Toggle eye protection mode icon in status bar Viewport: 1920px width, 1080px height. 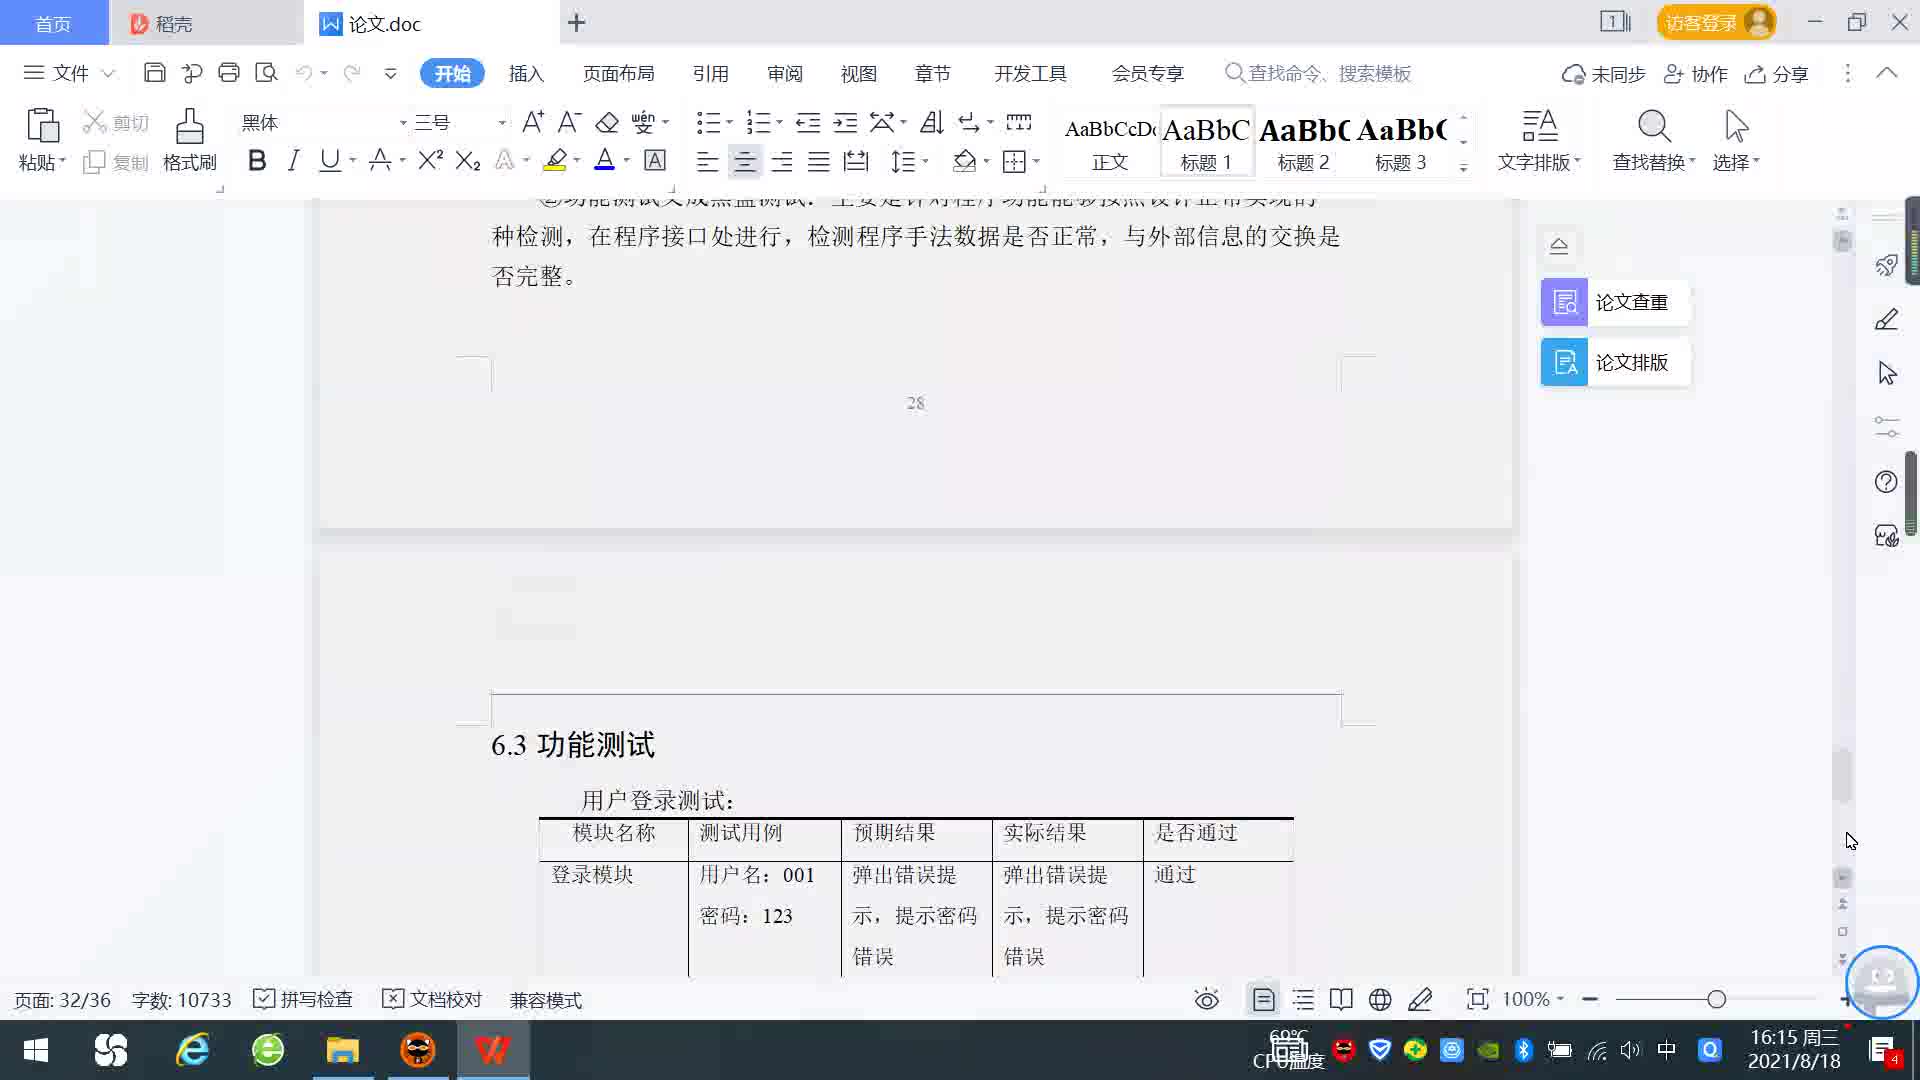click(1206, 999)
